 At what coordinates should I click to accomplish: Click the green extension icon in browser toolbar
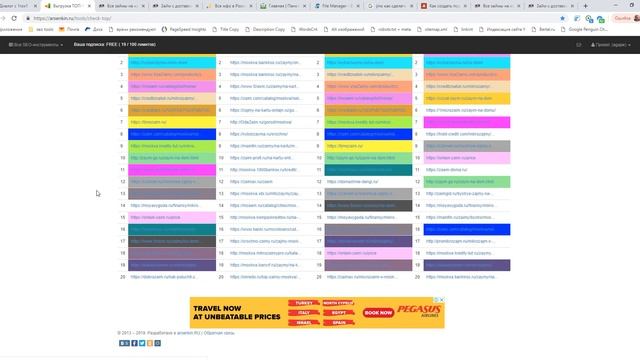600,19
